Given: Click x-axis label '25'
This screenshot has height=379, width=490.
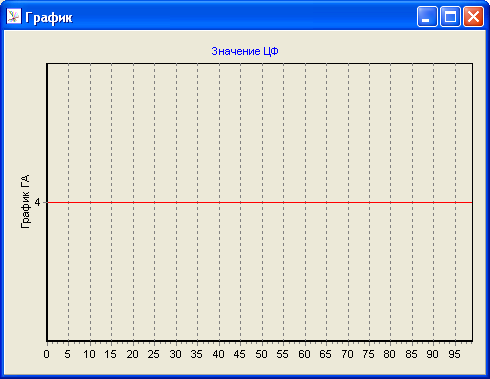Looking at the screenshot, I should pos(154,354).
